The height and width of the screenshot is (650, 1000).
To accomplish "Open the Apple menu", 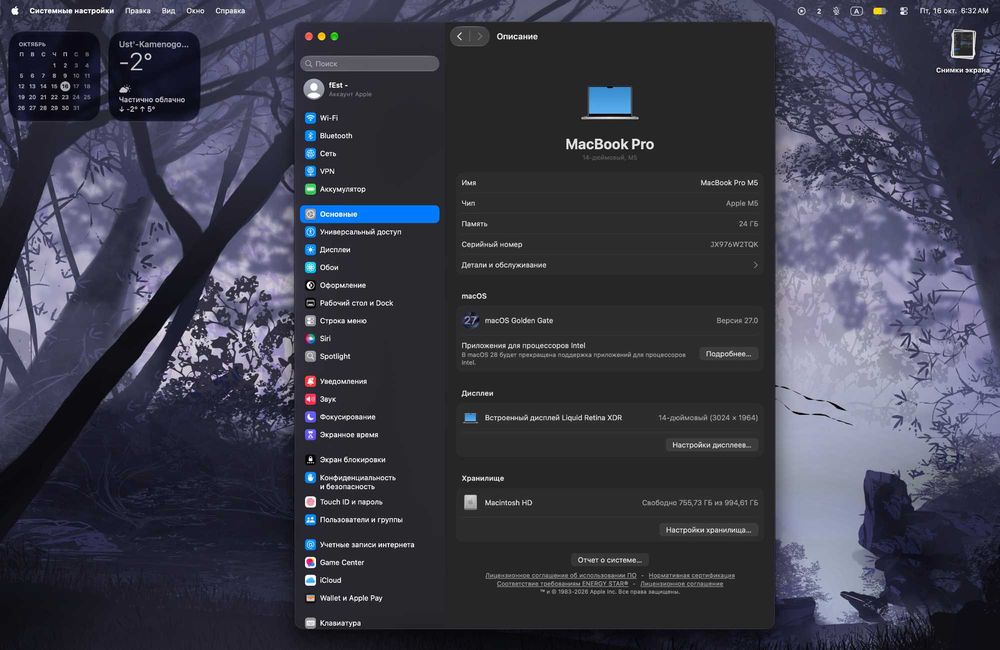I will pos(15,11).
